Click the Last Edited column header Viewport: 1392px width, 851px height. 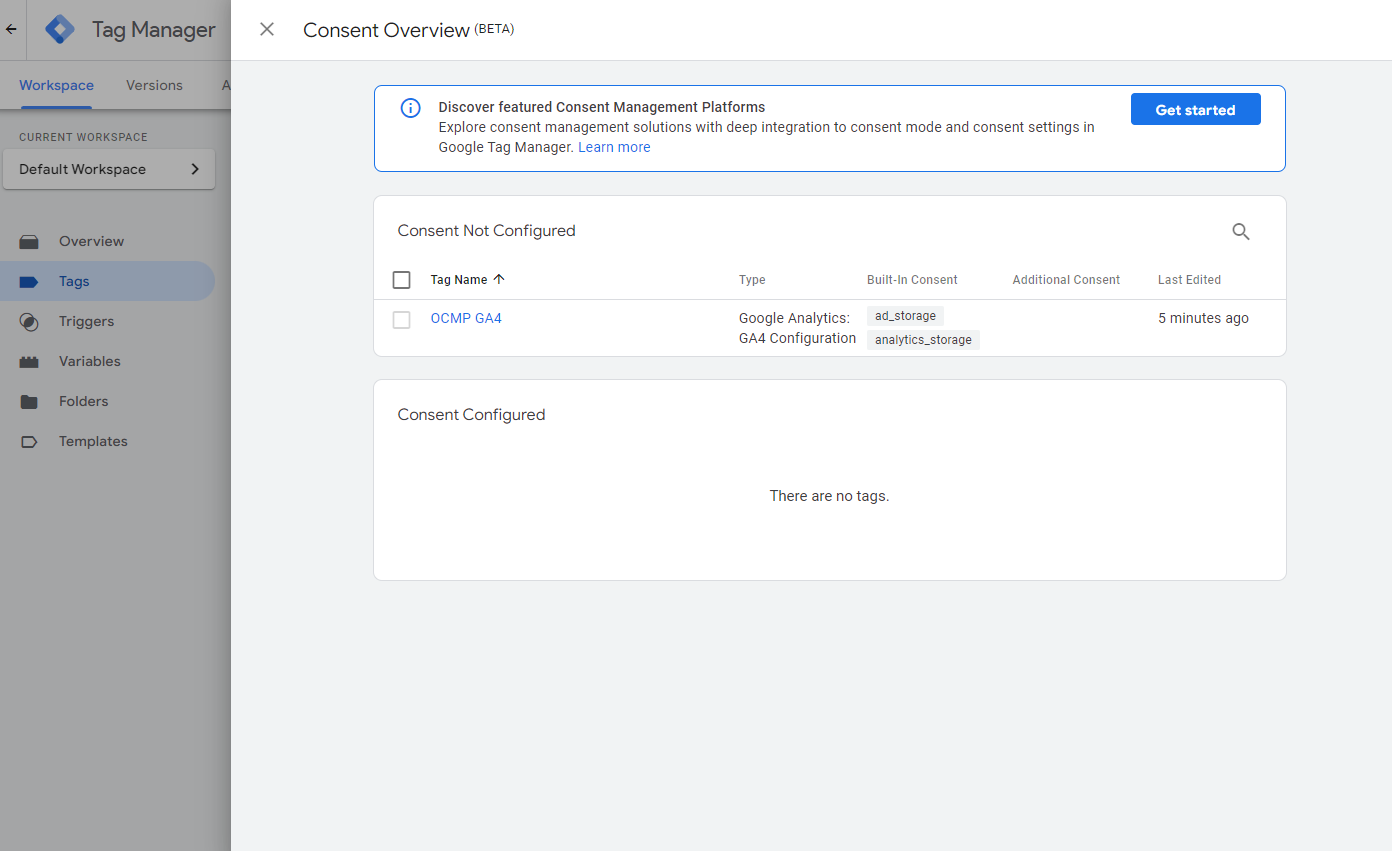pyautogui.click(x=1189, y=280)
